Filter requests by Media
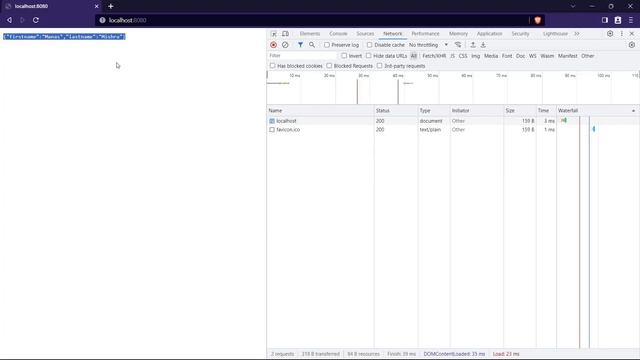 coord(491,56)
